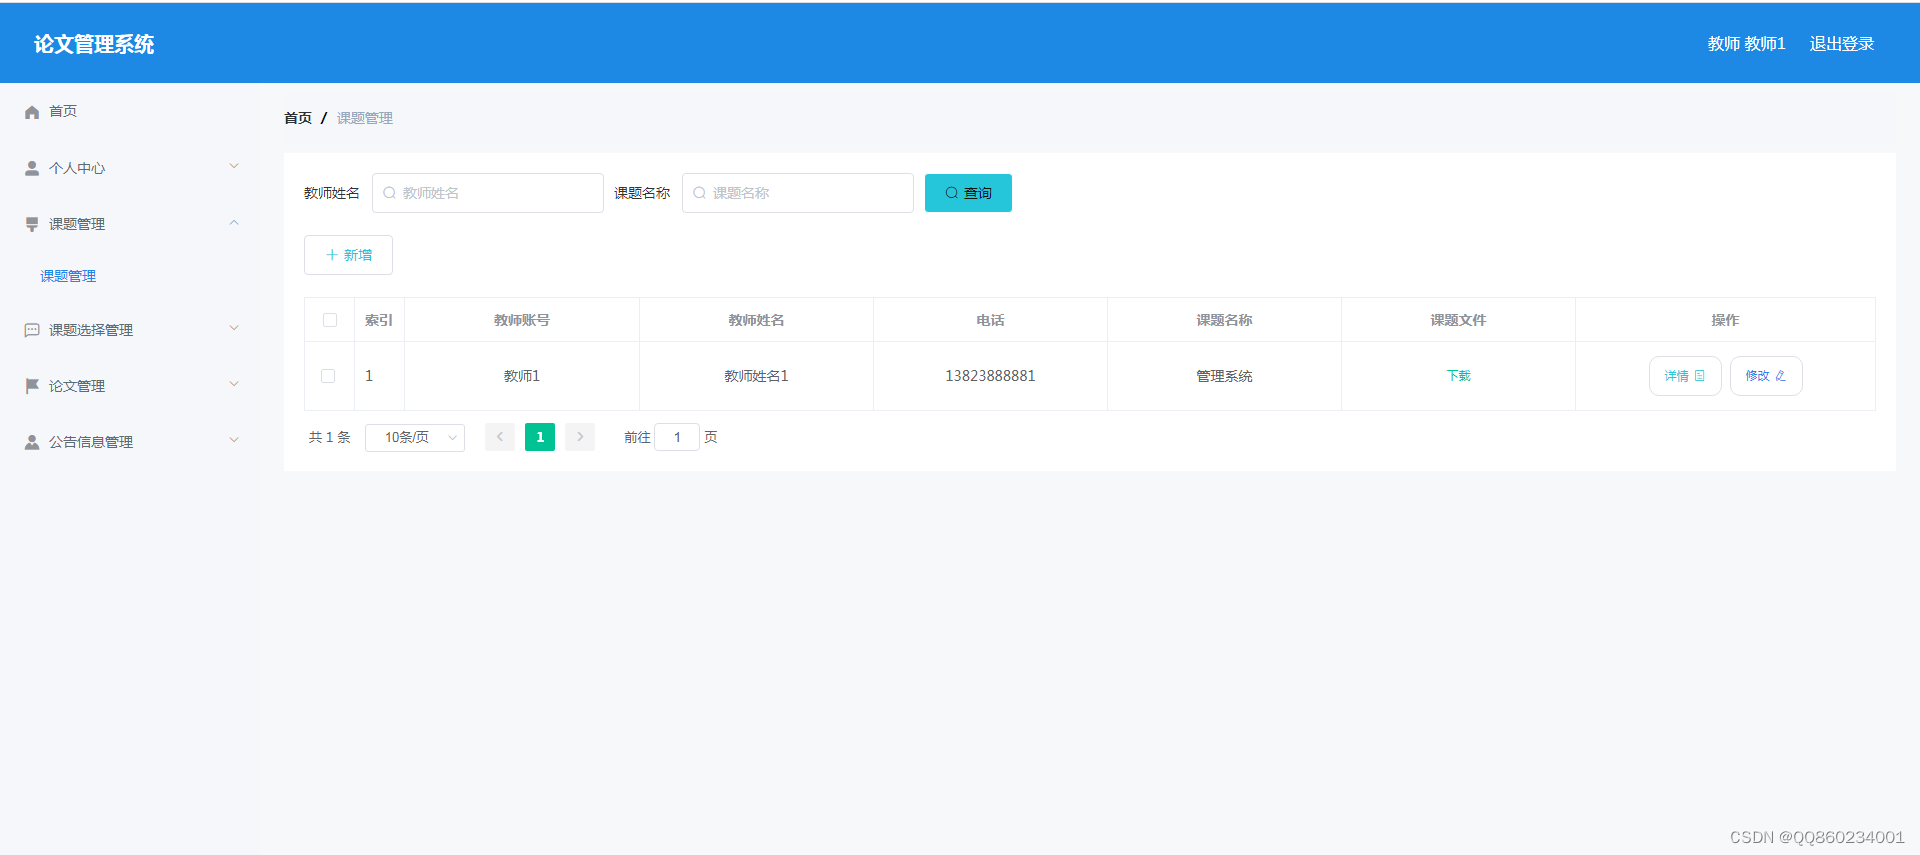The width and height of the screenshot is (1920, 855).
Task: Open the 课题选择管理 sidebar menu
Action: 130,330
